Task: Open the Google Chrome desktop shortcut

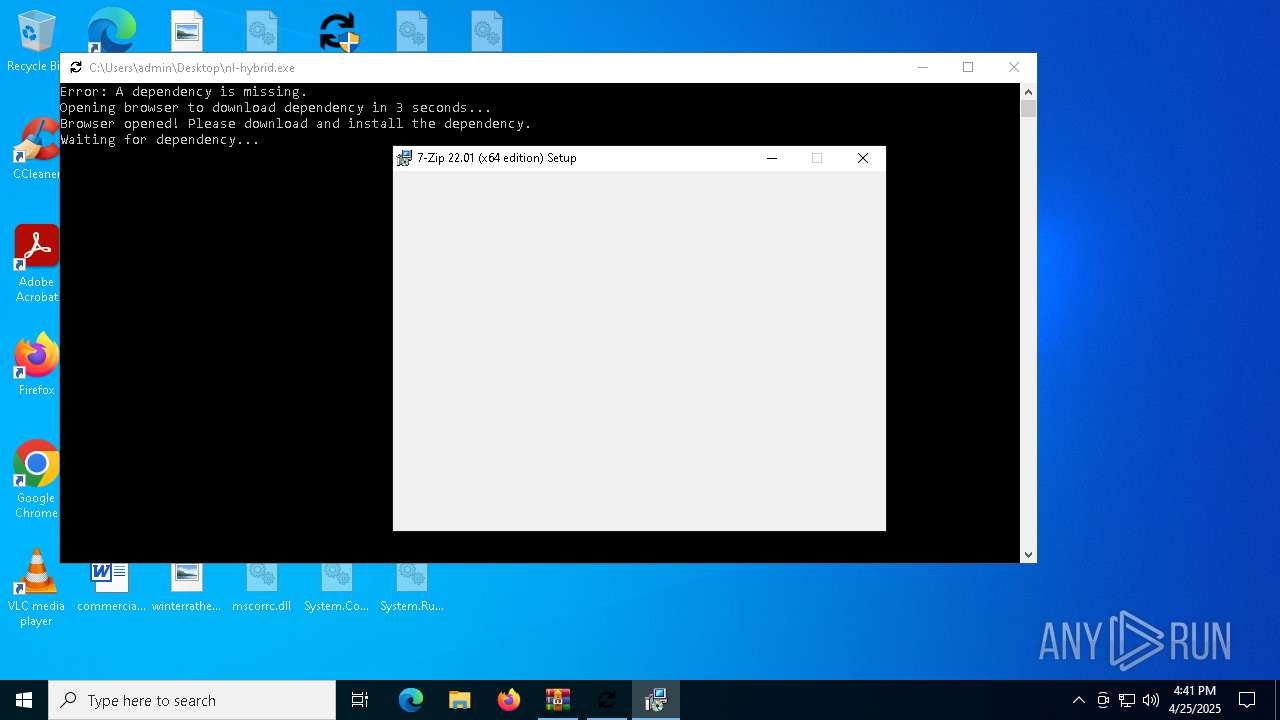Action: (36, 480)
